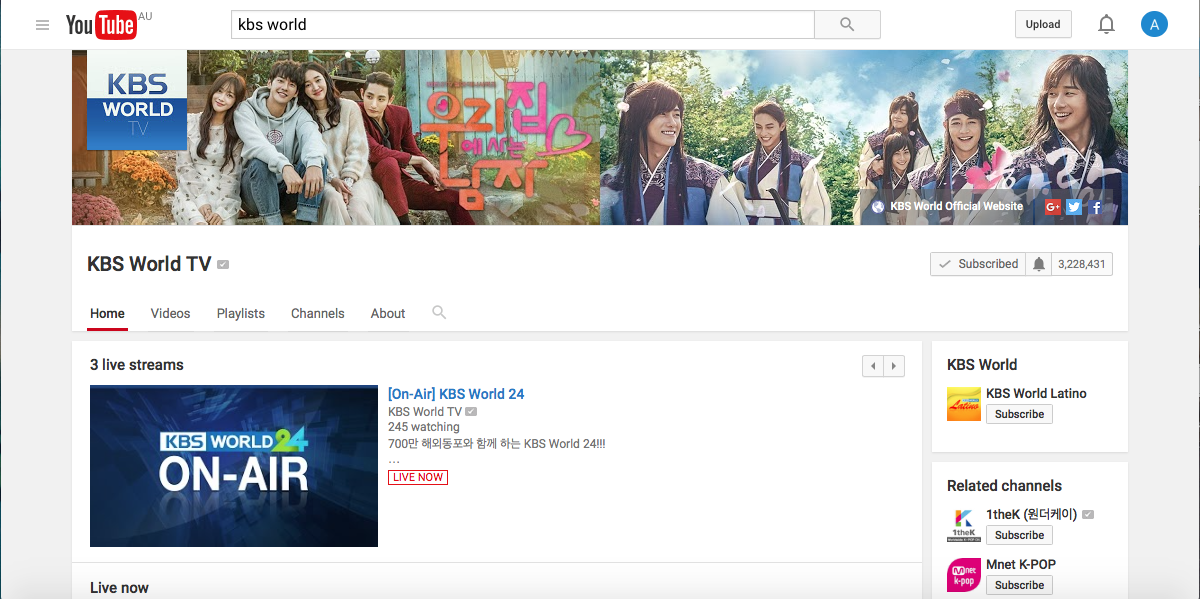Subscribe to 1theK channel
1200x599 pixels.
click(1019, 535)
